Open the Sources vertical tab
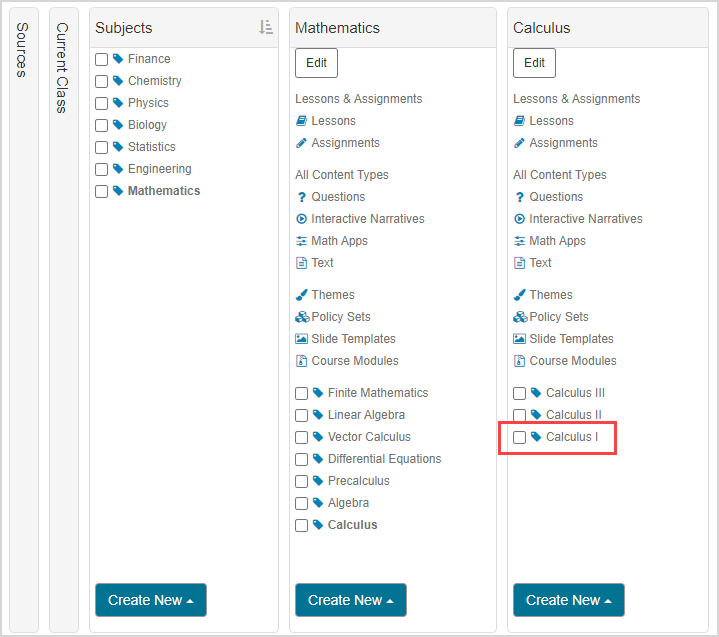This screenshot has height=637, width=719. [23, 50]
